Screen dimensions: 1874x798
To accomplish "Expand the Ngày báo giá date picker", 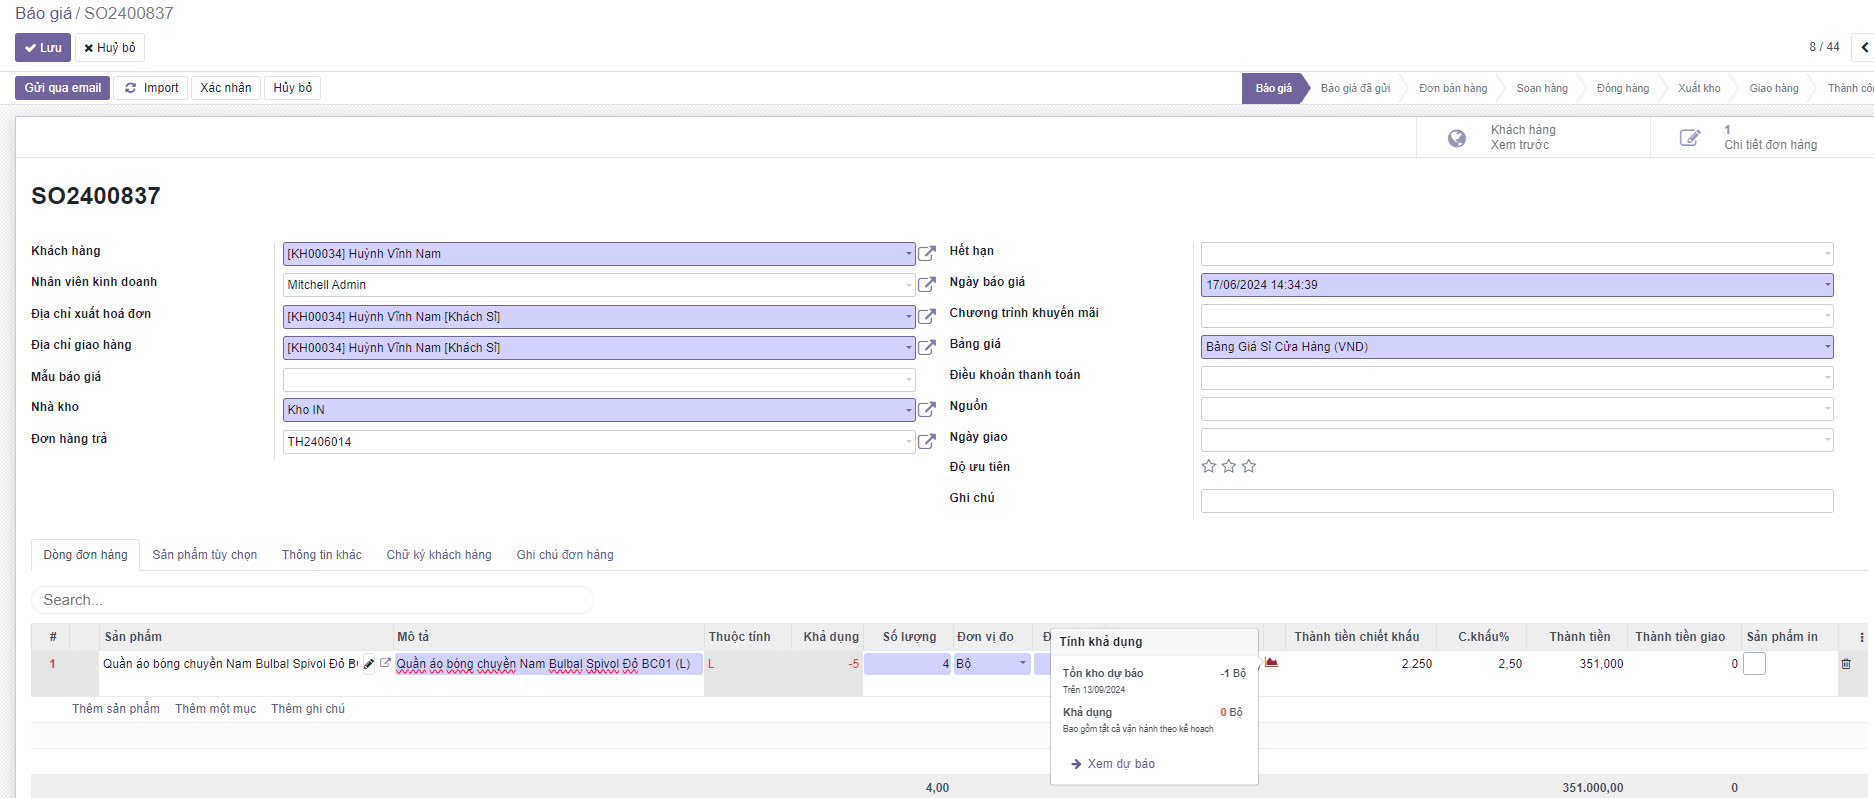I will [1827, 285].
